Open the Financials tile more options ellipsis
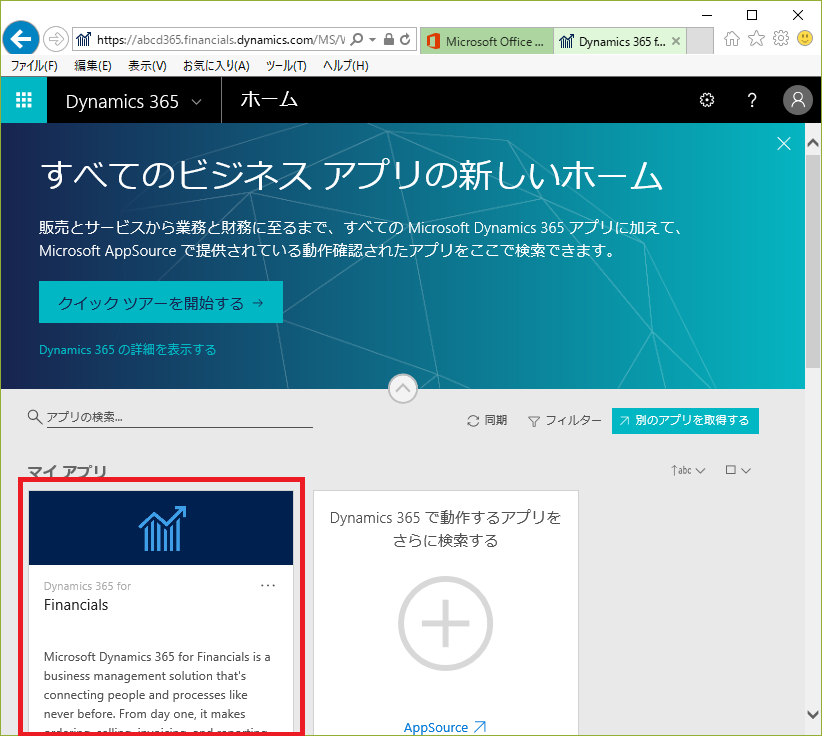822x736 pixels. [x=268, y=586]
